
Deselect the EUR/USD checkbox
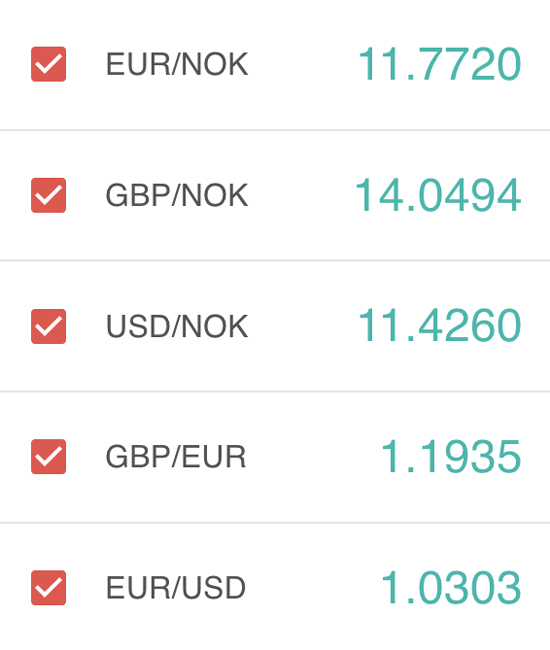tap(48, 587)
